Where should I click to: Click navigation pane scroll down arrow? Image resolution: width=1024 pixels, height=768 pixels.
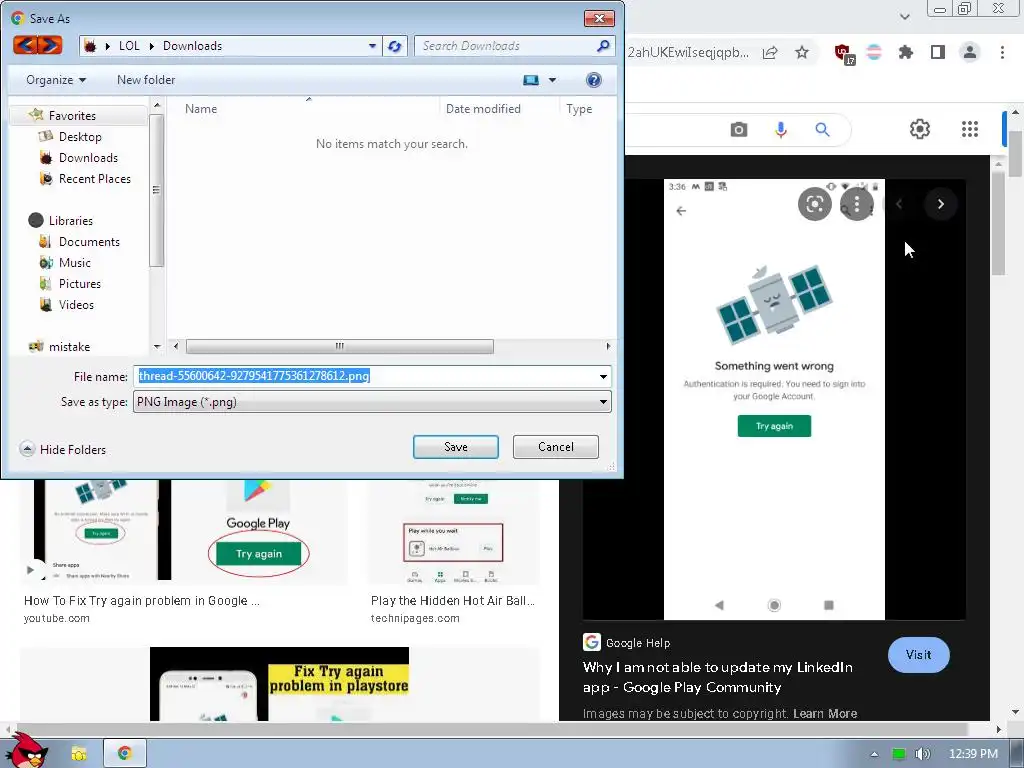click(x=157, y=347)
